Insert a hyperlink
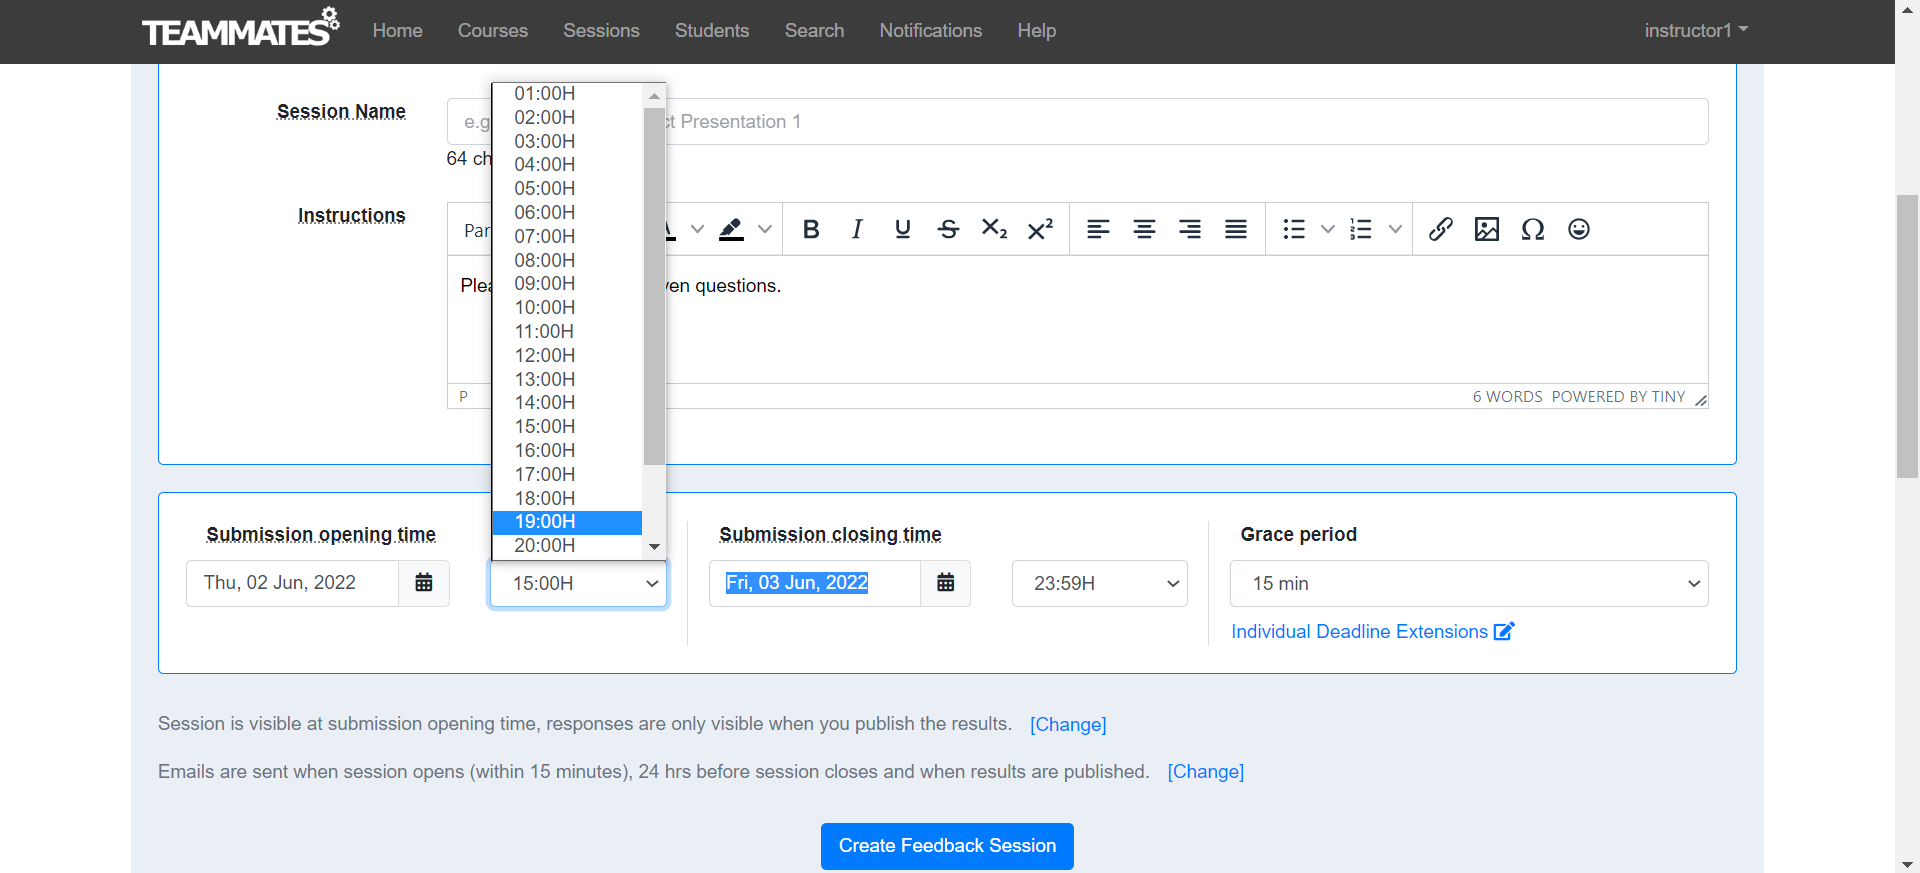 coord(1441,230)
